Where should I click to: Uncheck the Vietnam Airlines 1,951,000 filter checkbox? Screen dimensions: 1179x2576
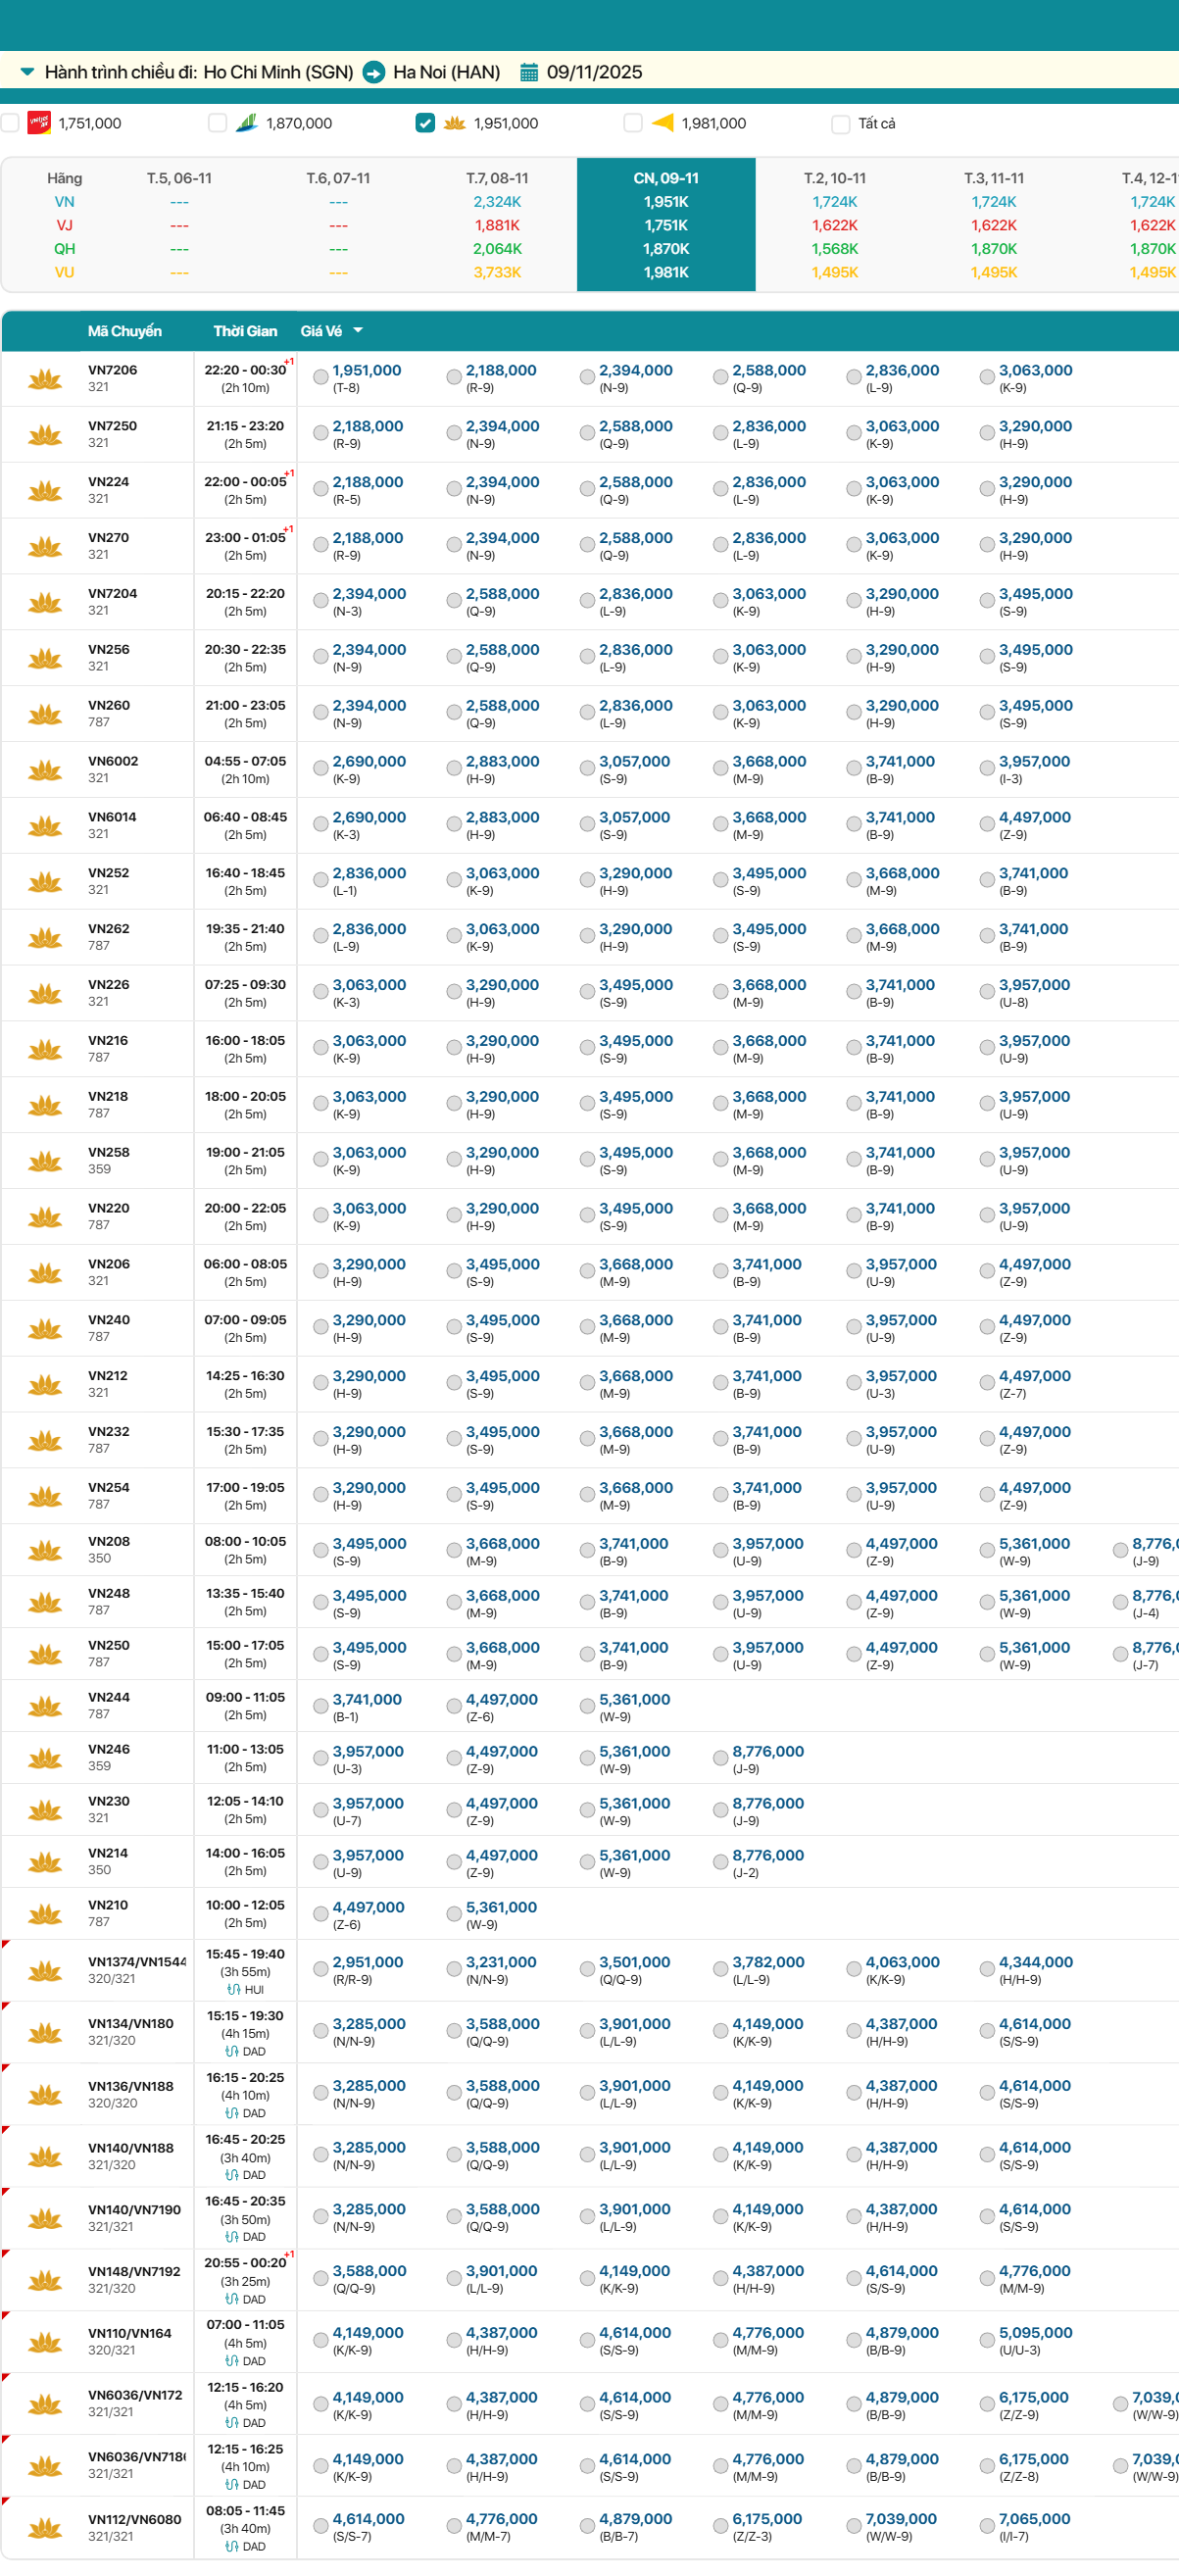[425, 123]
